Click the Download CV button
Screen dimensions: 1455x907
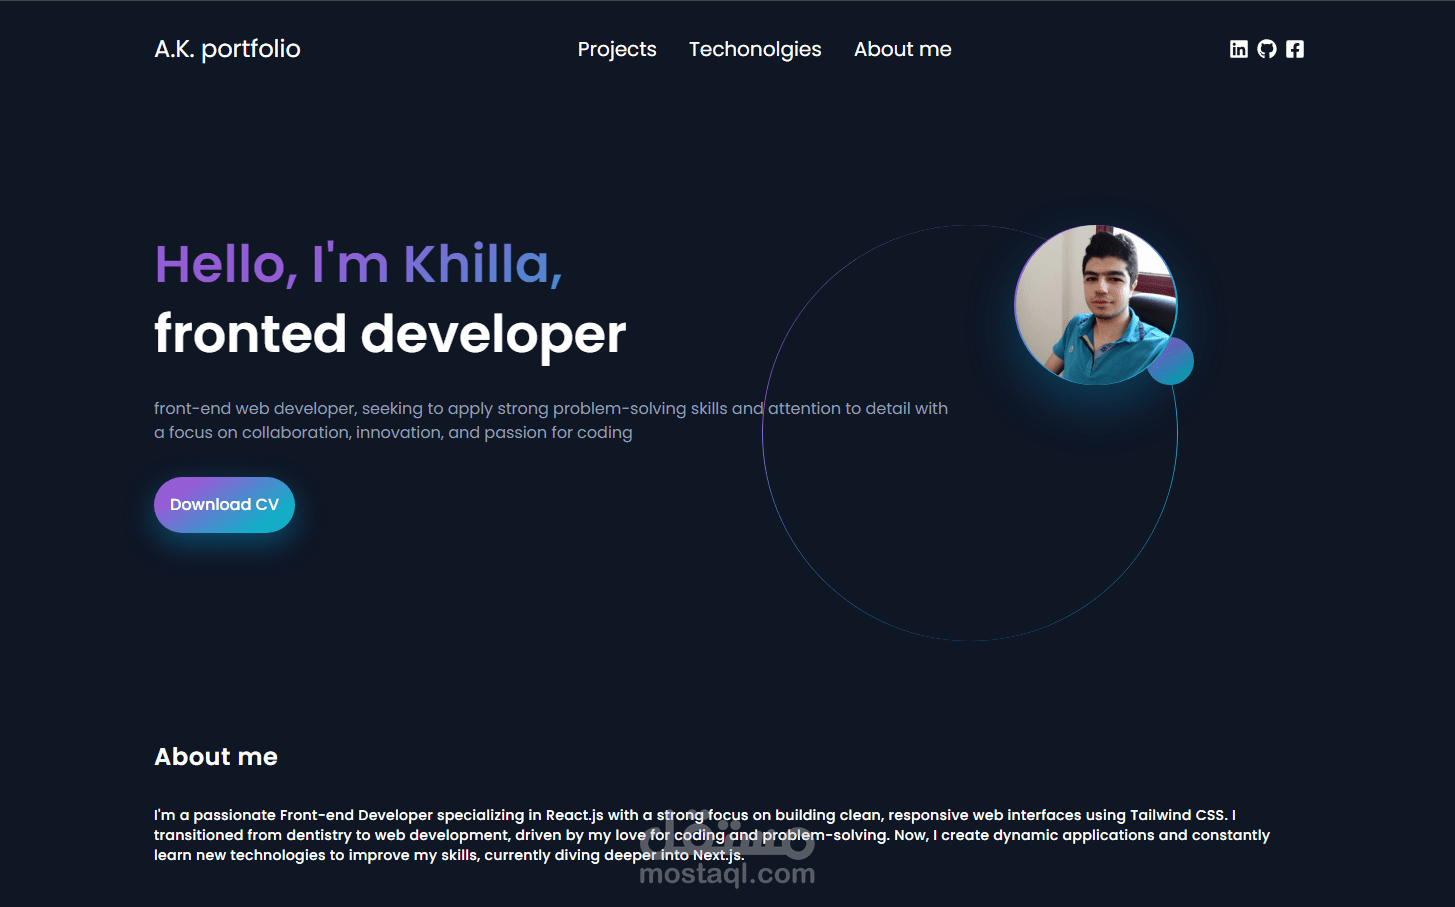pos(224,504)
